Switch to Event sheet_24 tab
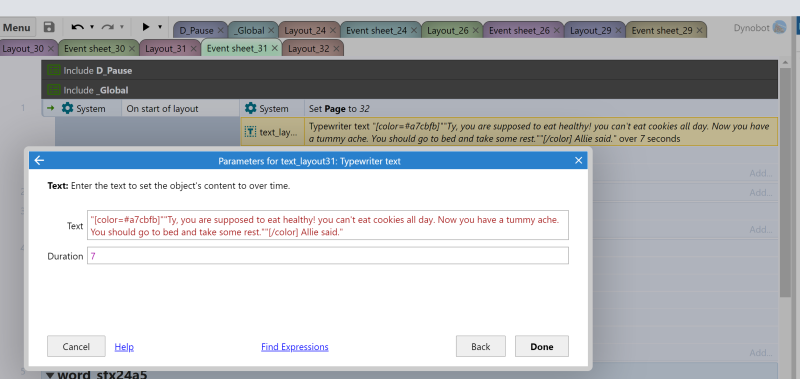This screenshot has width=800, height=379. point(377,31)
